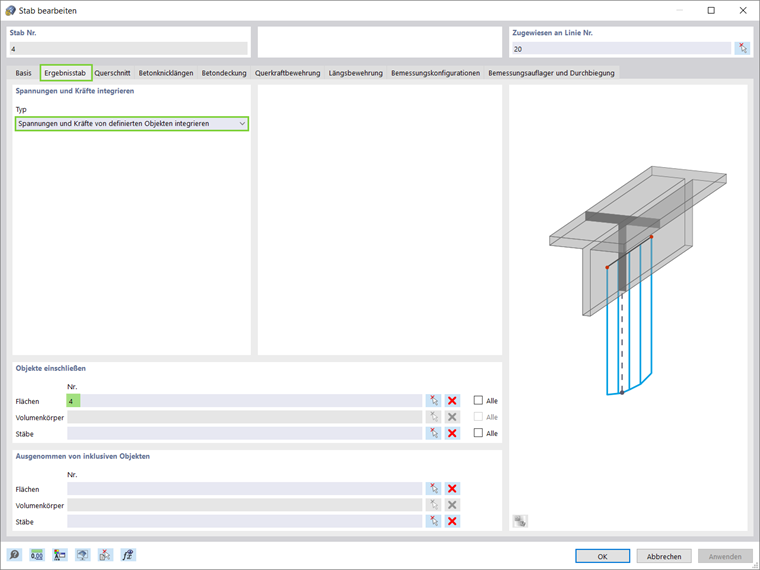Viewport: 760px width, 570px height.
Task: Enable Alle checkbox for Flächen
Action: [478, 400]
